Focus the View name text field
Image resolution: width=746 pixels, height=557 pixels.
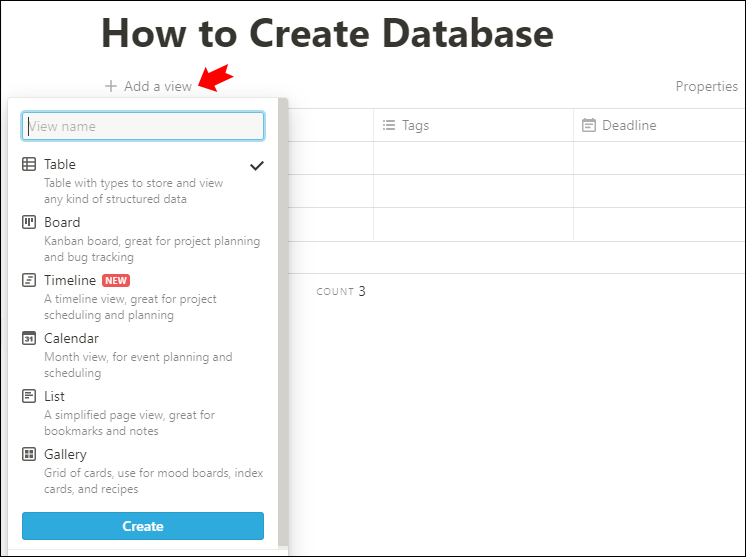pos(143,126)
